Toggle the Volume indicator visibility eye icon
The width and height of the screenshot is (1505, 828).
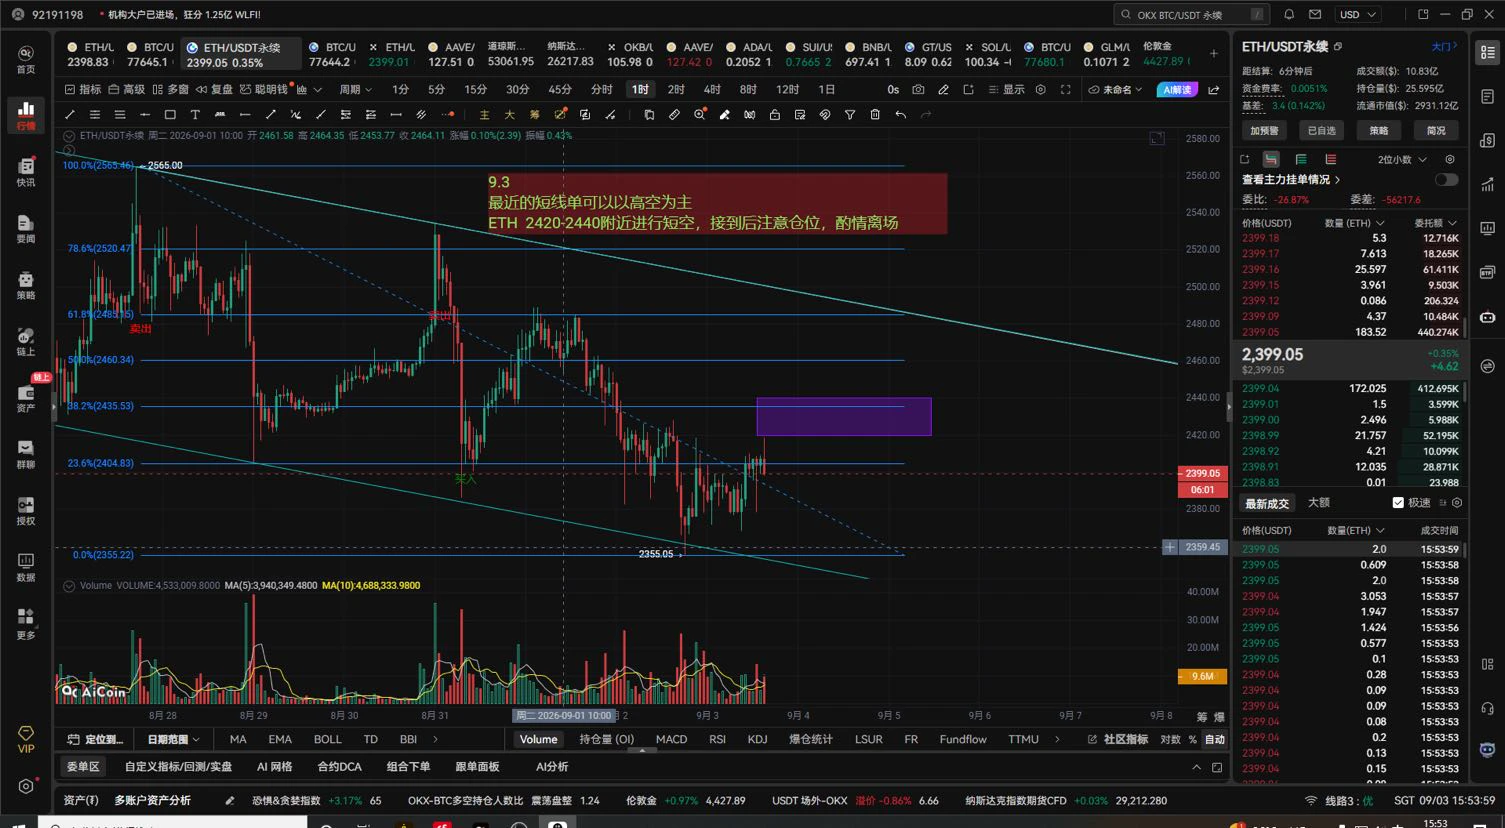(x=69, y=585)
